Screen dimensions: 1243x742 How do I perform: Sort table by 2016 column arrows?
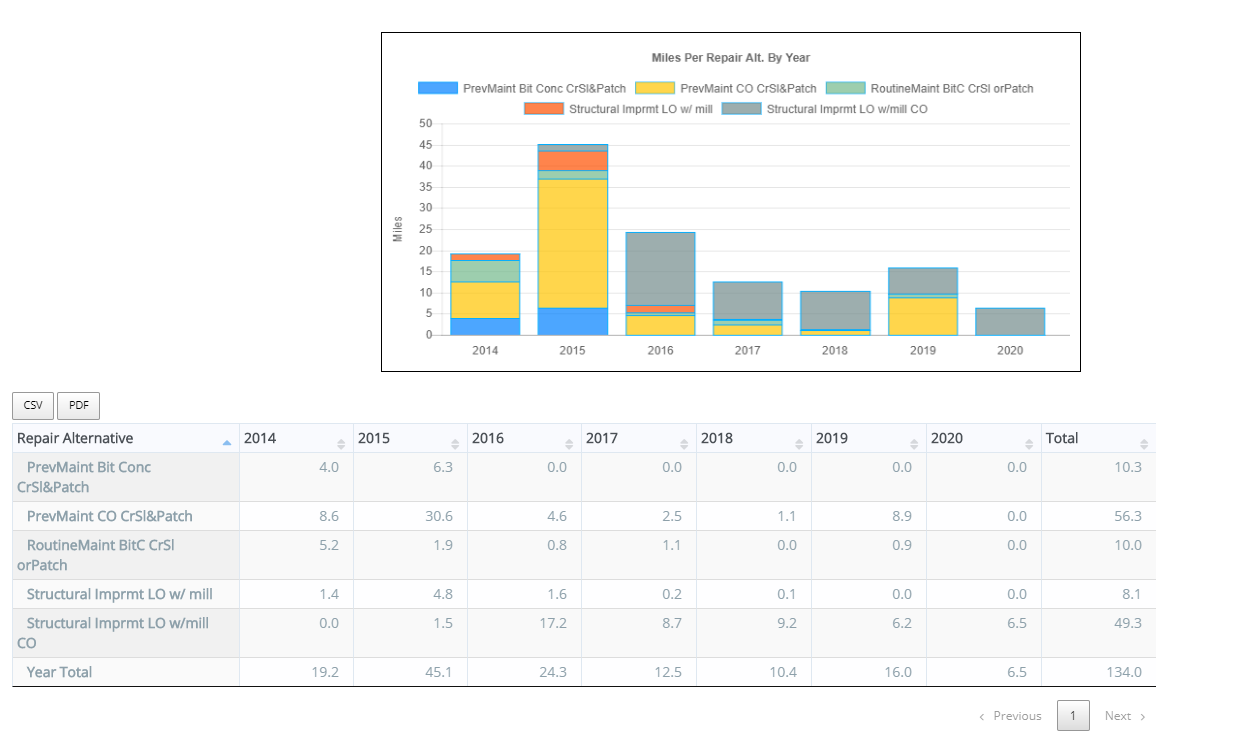pos(569,443)
